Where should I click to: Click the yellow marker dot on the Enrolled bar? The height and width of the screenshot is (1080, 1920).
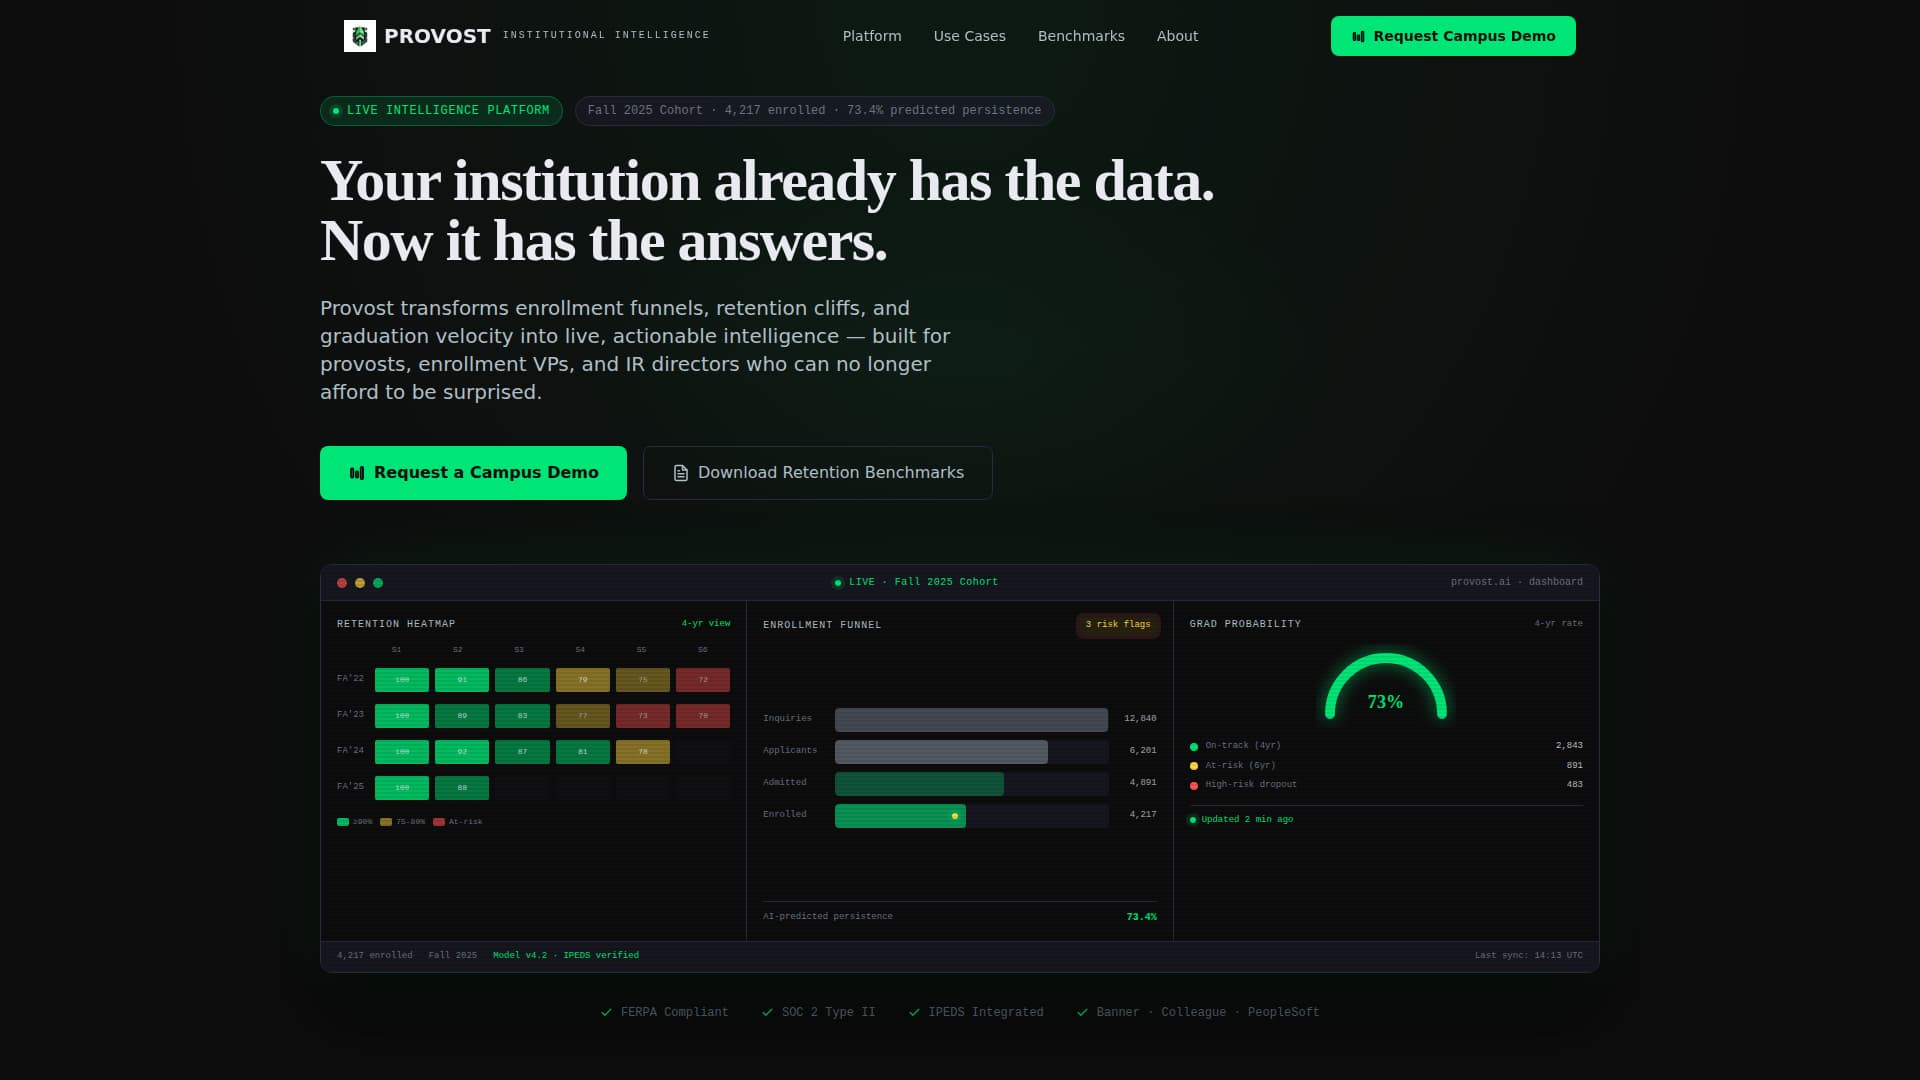(955, 816)
